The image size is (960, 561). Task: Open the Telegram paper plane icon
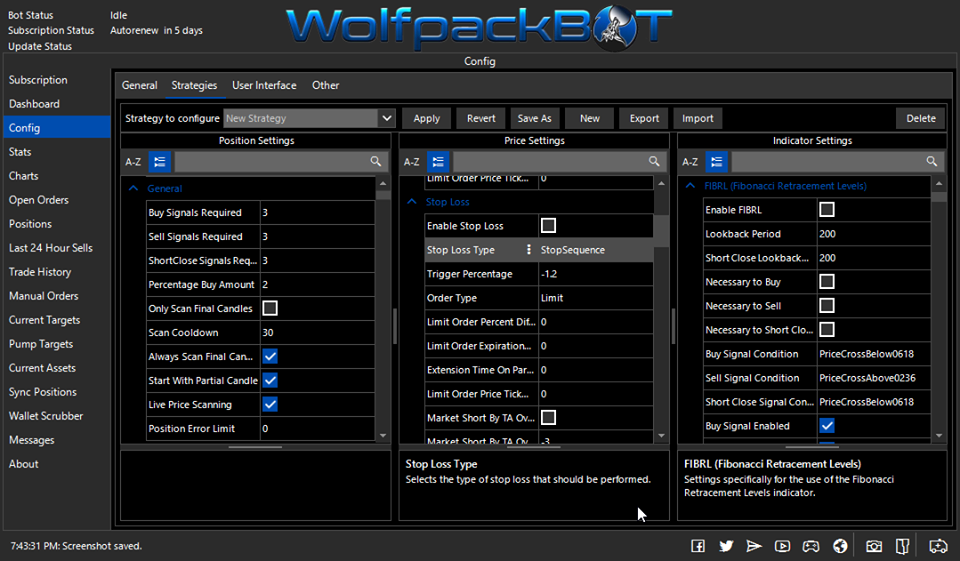pos(754,546)
